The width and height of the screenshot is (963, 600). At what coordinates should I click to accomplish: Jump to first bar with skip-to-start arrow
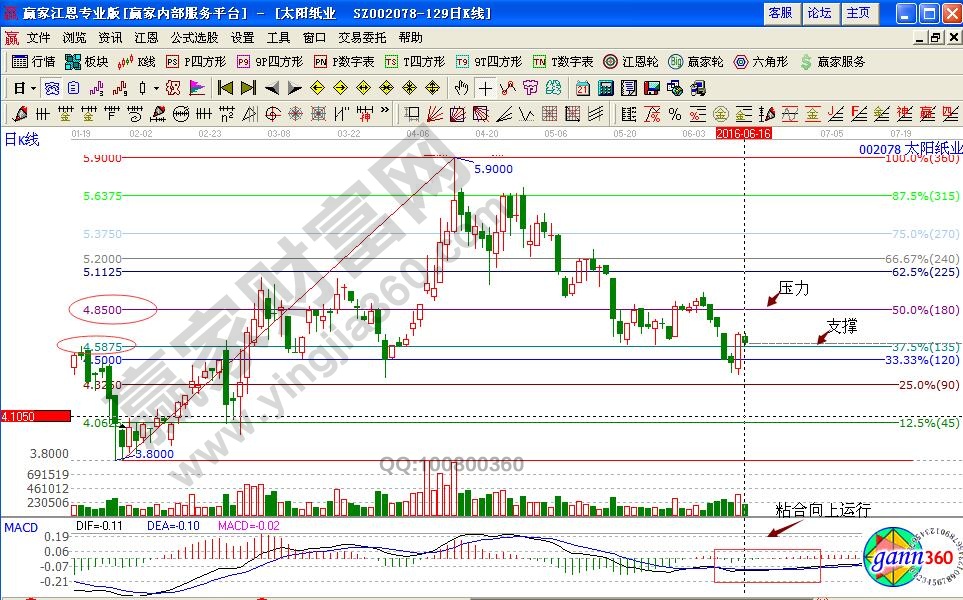pos(225,87)
